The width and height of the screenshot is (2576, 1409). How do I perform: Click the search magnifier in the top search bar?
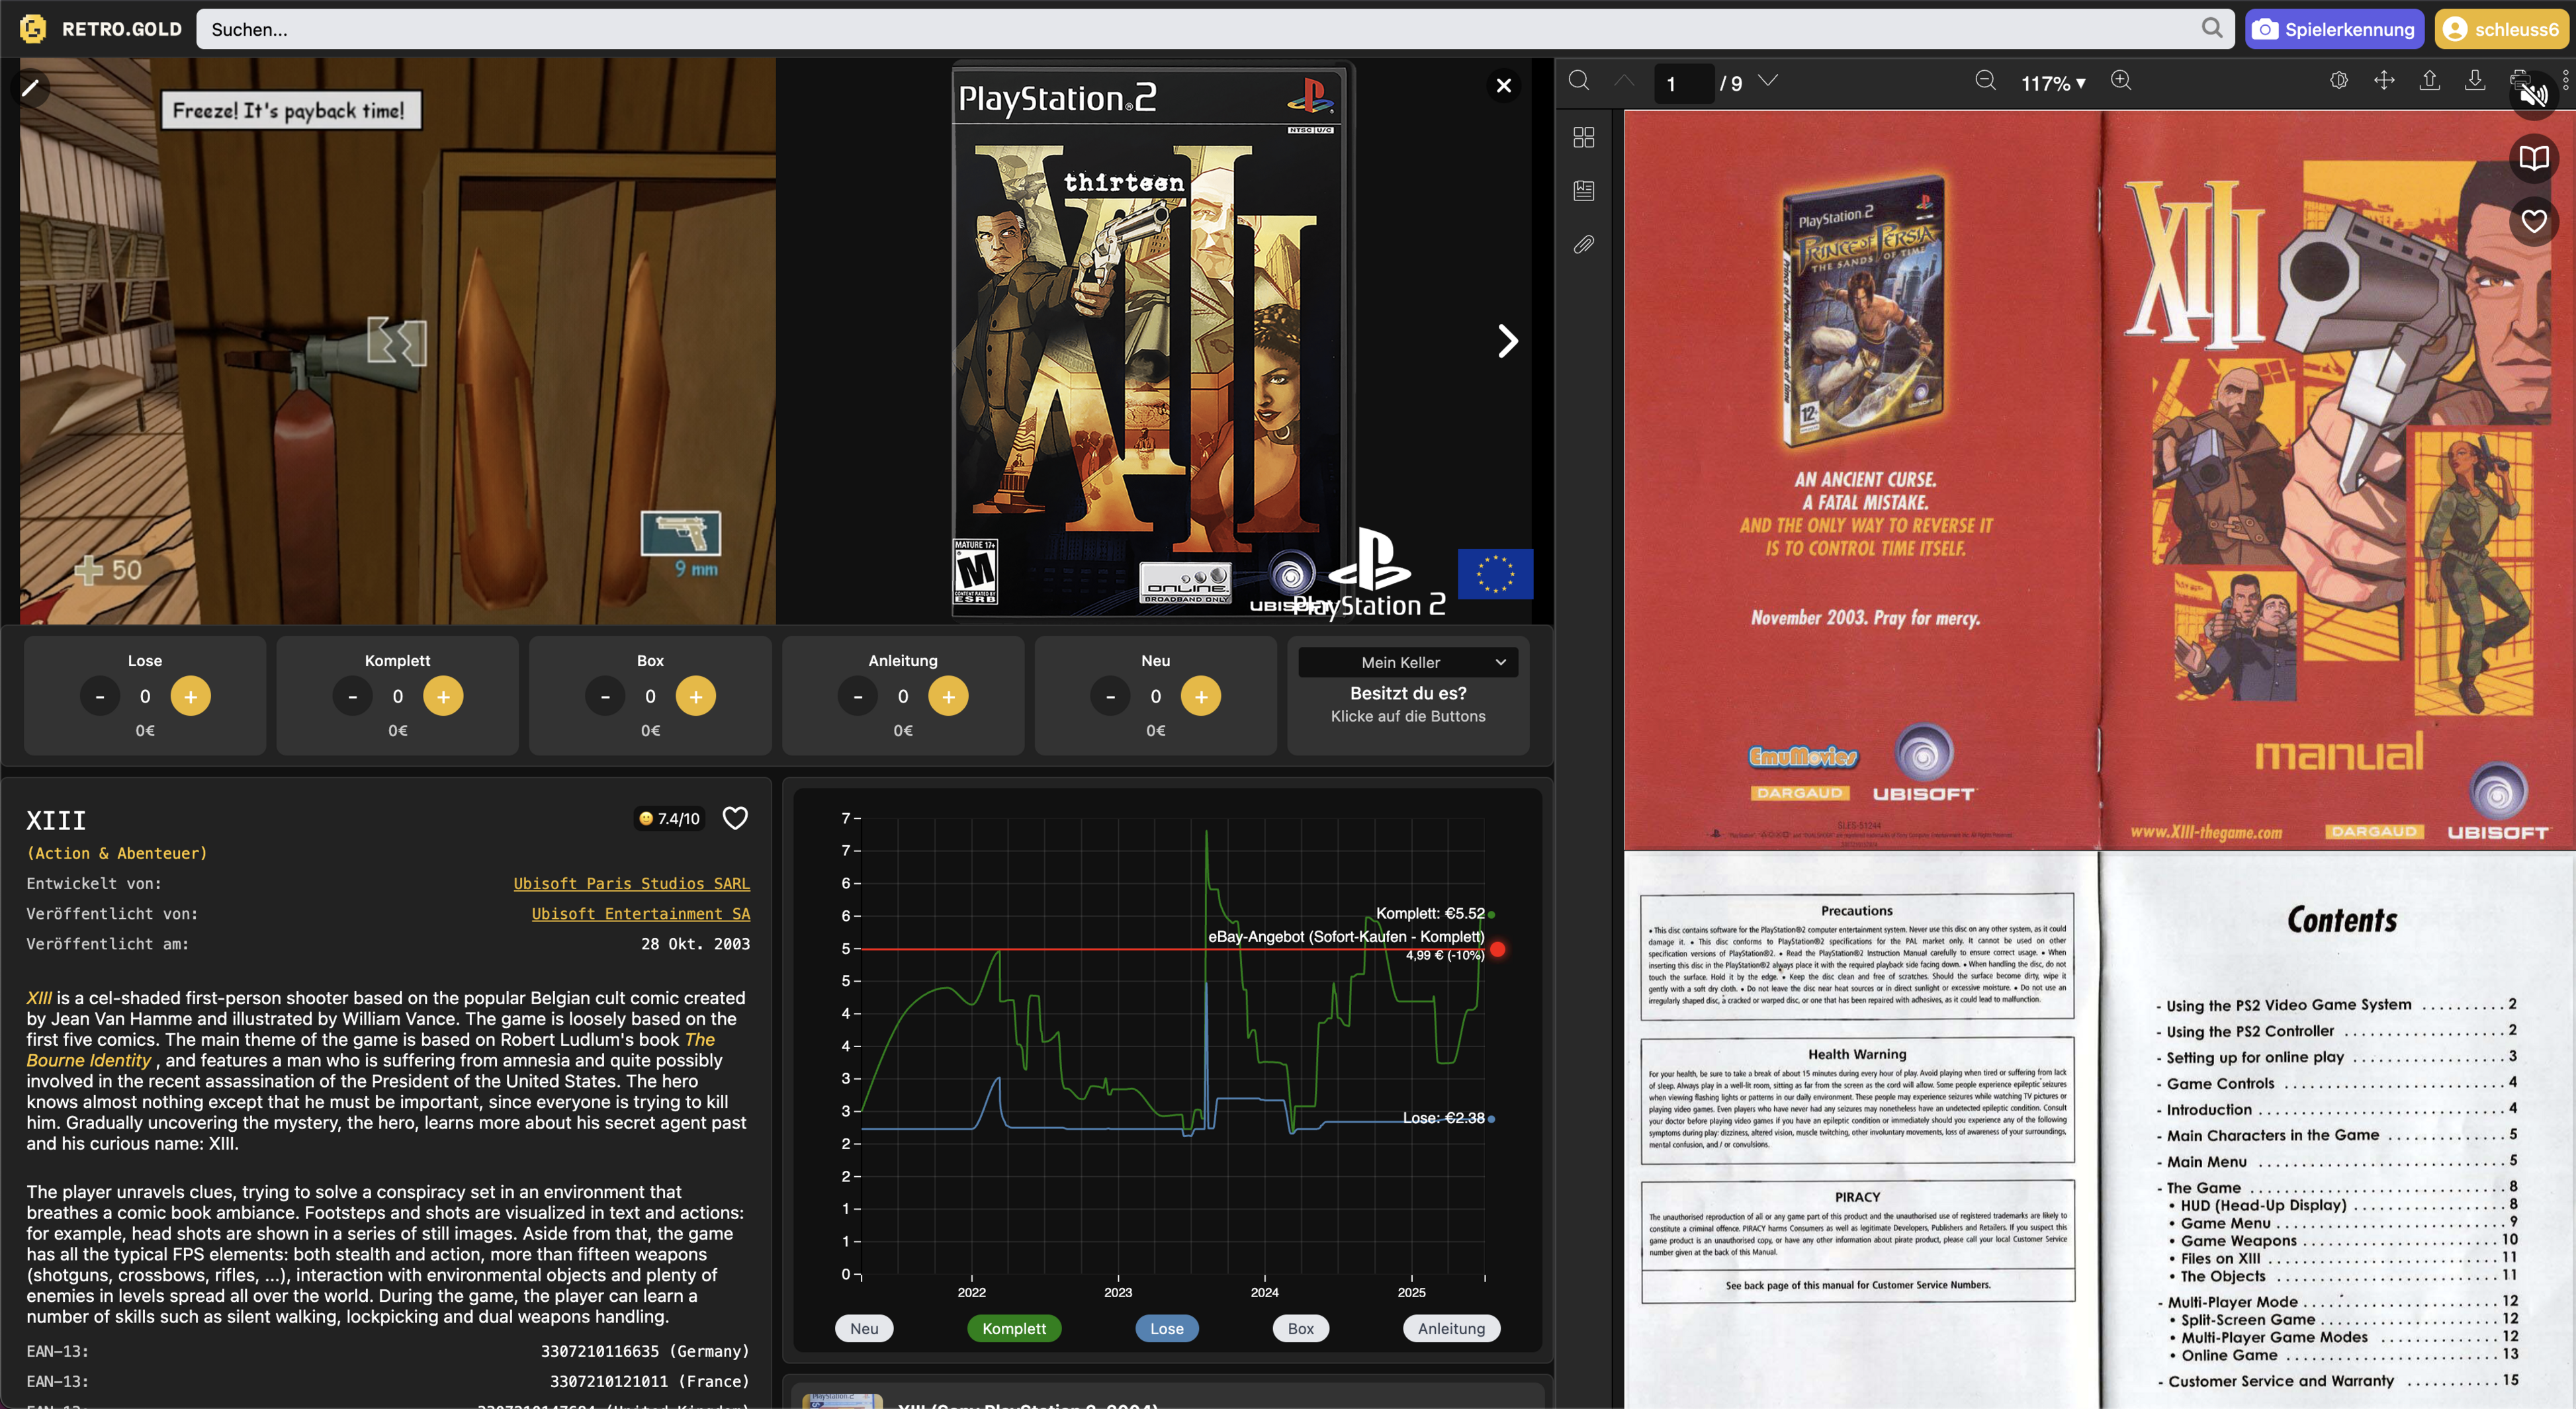[x=2211, y=28]
